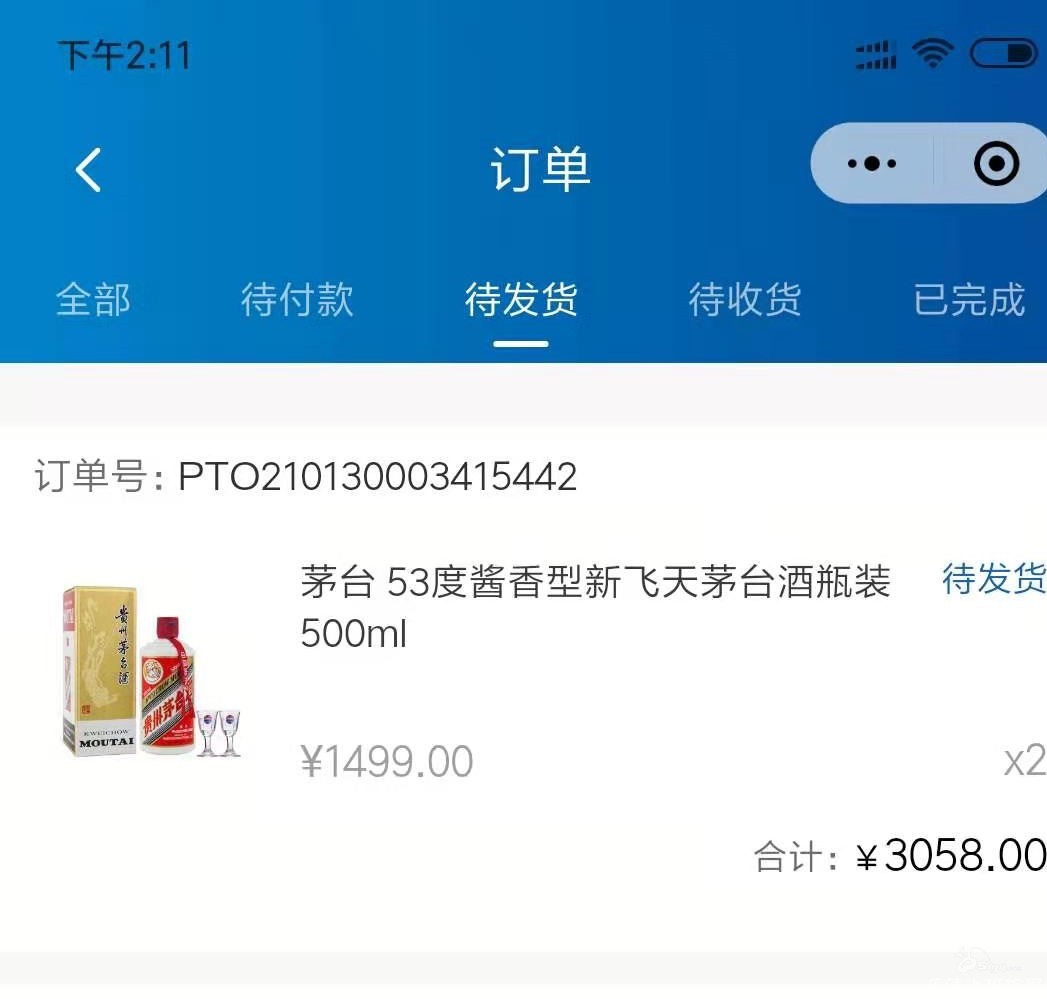The width and height of the screenshot is (1047, 999).
Task: Tap the blue 待发货 order status label
Action: click(x=994, y=578)
